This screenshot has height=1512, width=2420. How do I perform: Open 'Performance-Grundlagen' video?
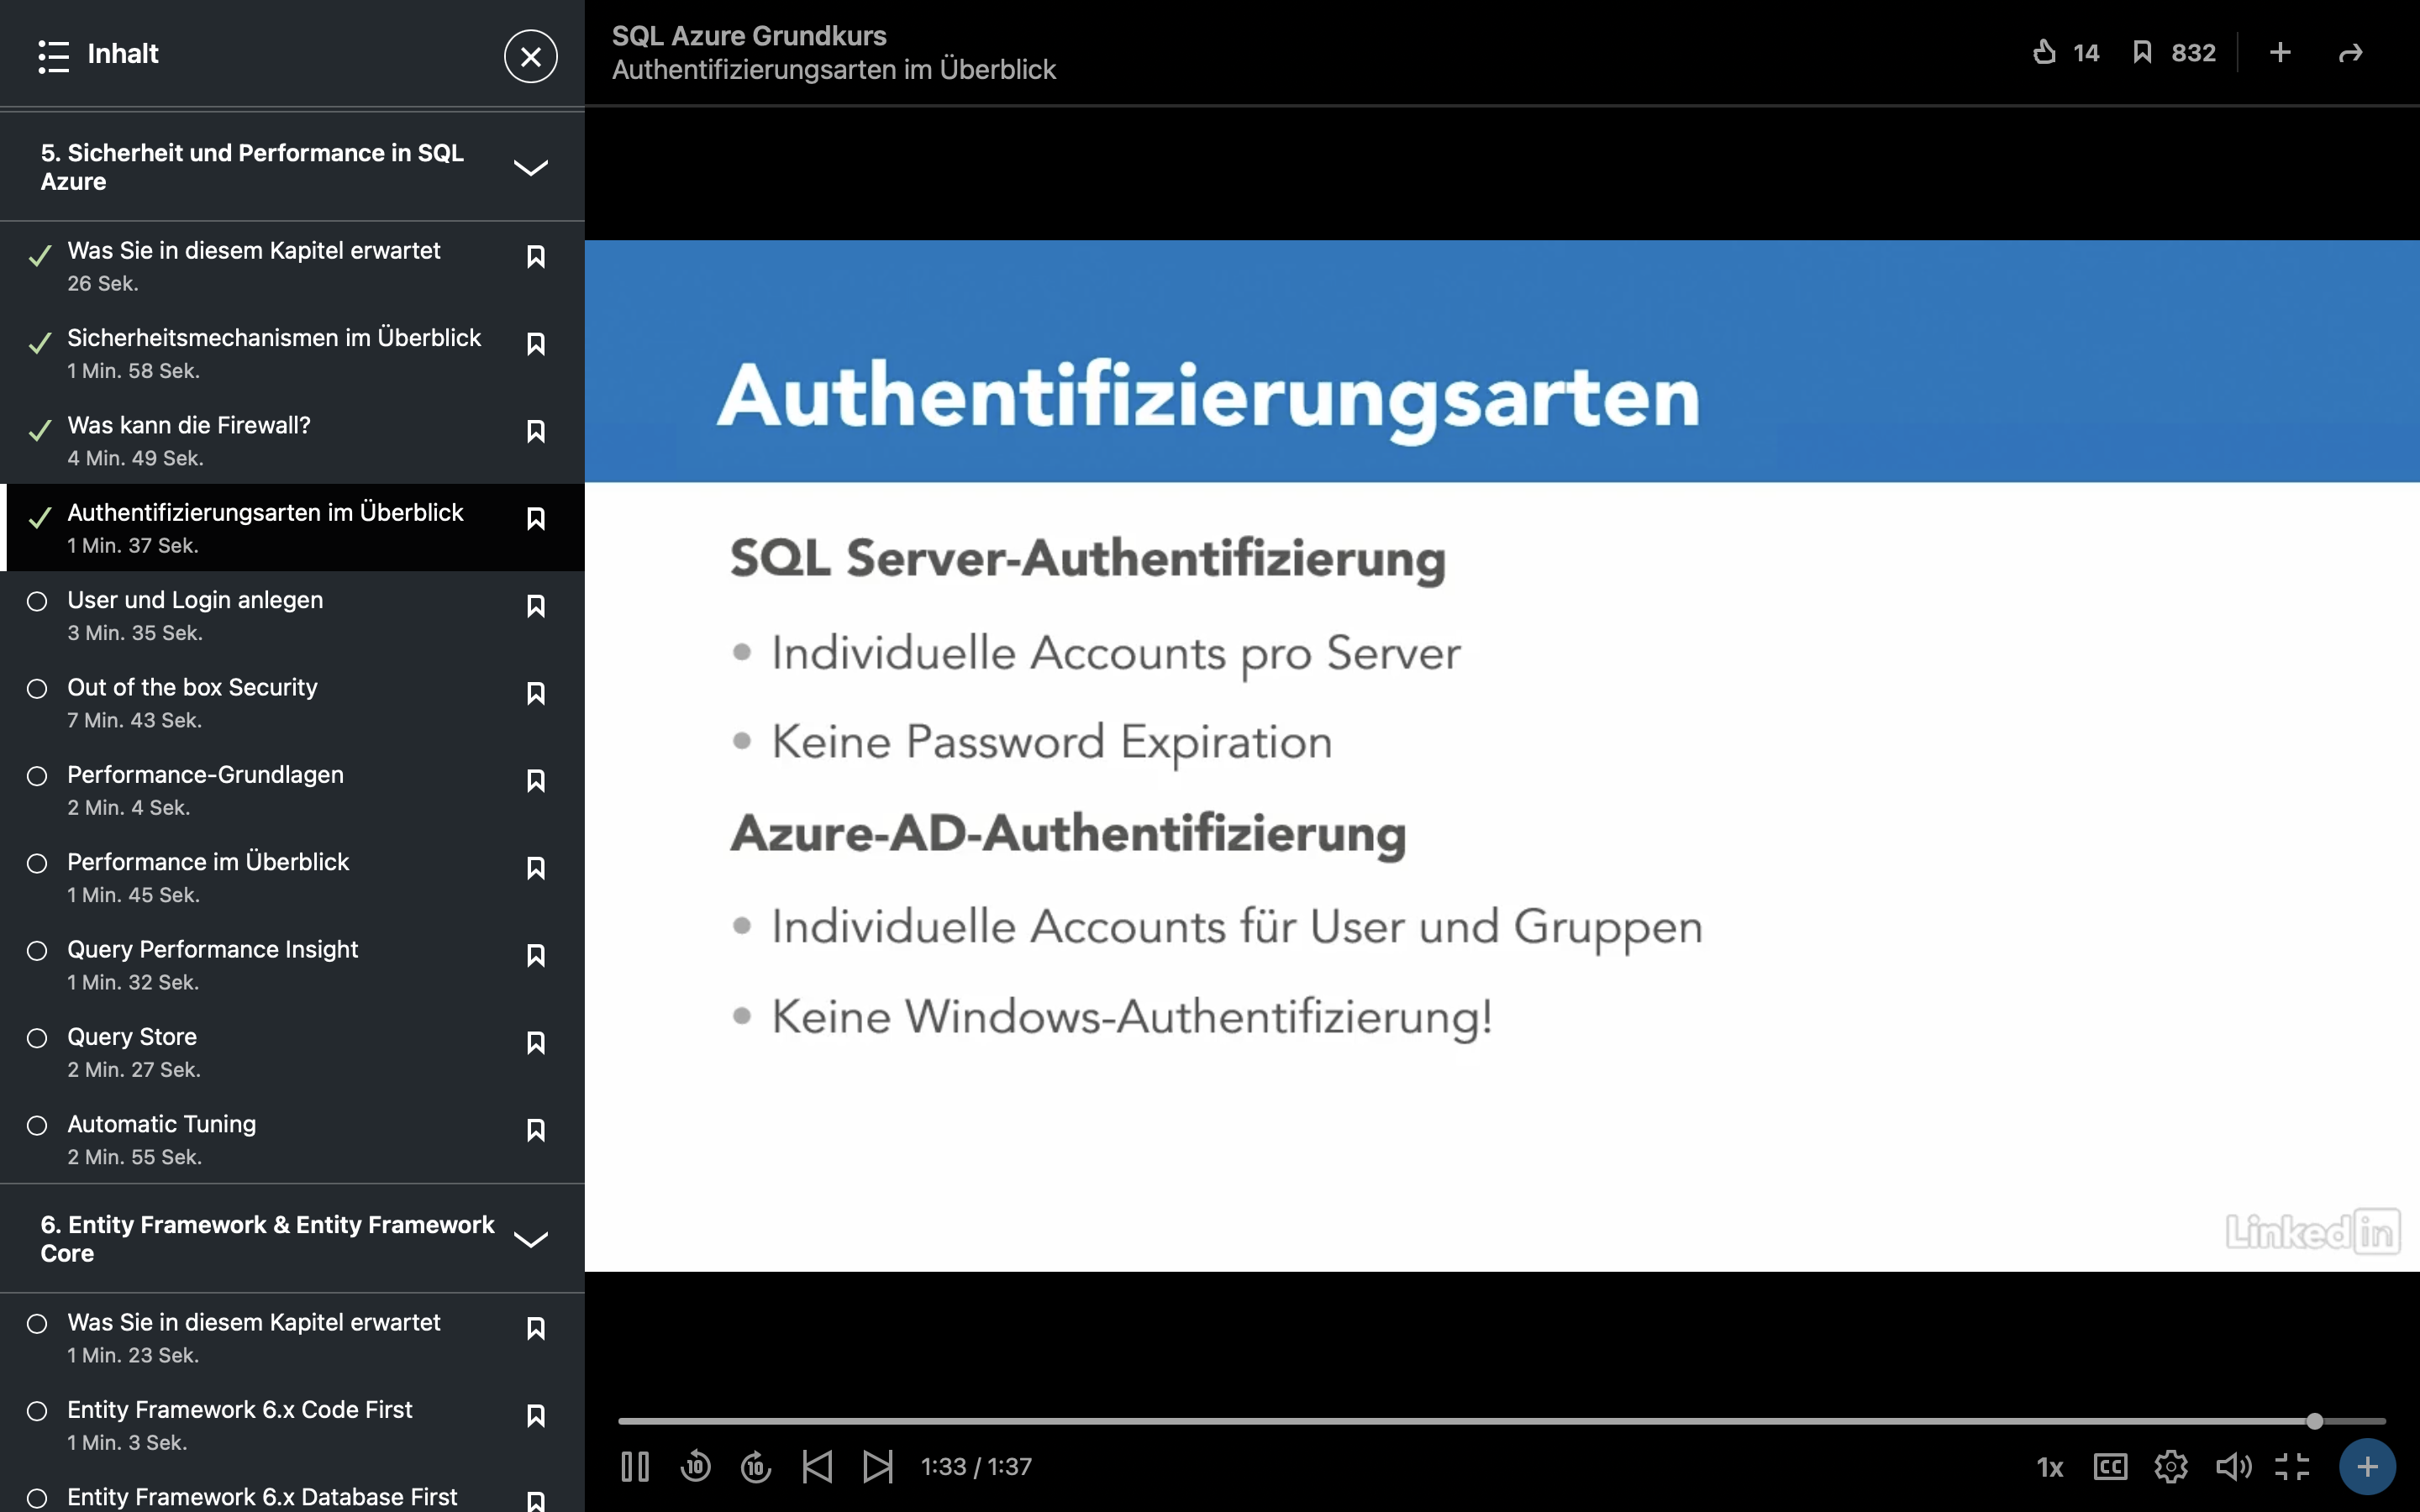point(292,790)
